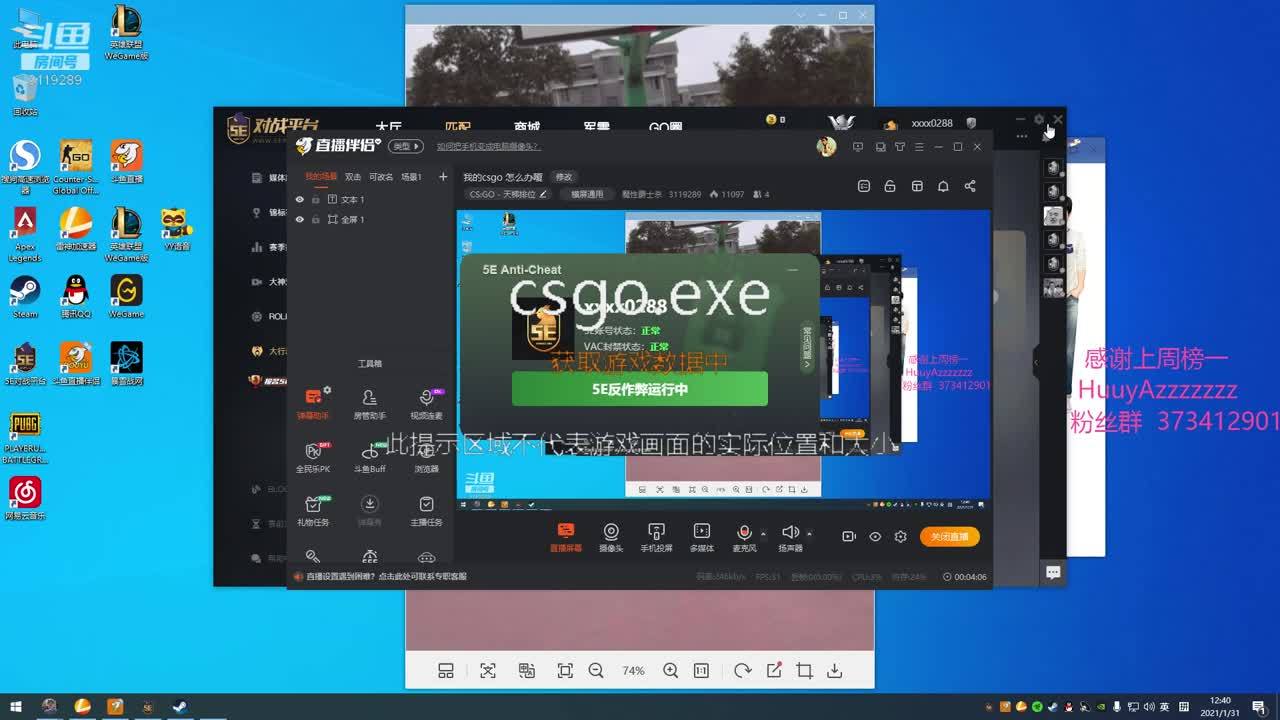Open the notification bell above the preview
1280x720 pixels.
pyautogui.click(x=943, y=186)
